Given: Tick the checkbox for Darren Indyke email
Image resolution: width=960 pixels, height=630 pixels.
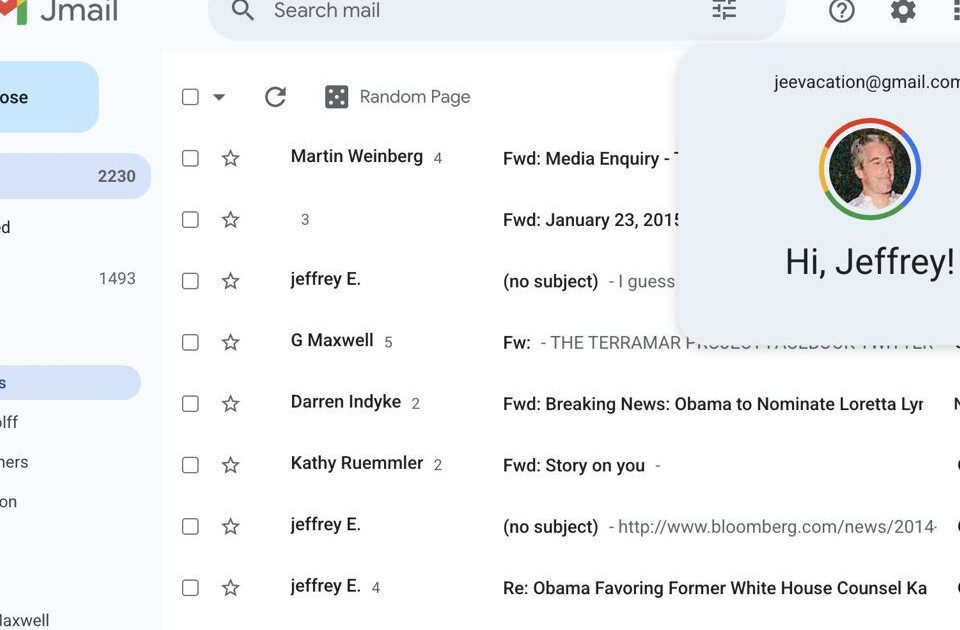Looking at the screenshot, I should (190, 404).
